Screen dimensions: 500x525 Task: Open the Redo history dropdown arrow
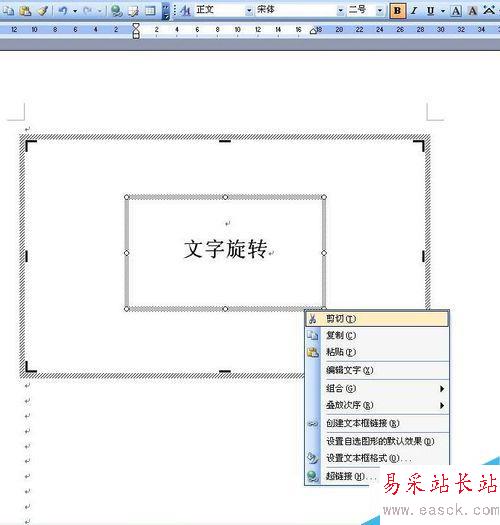pyautogui.click(x=100, y=11)
